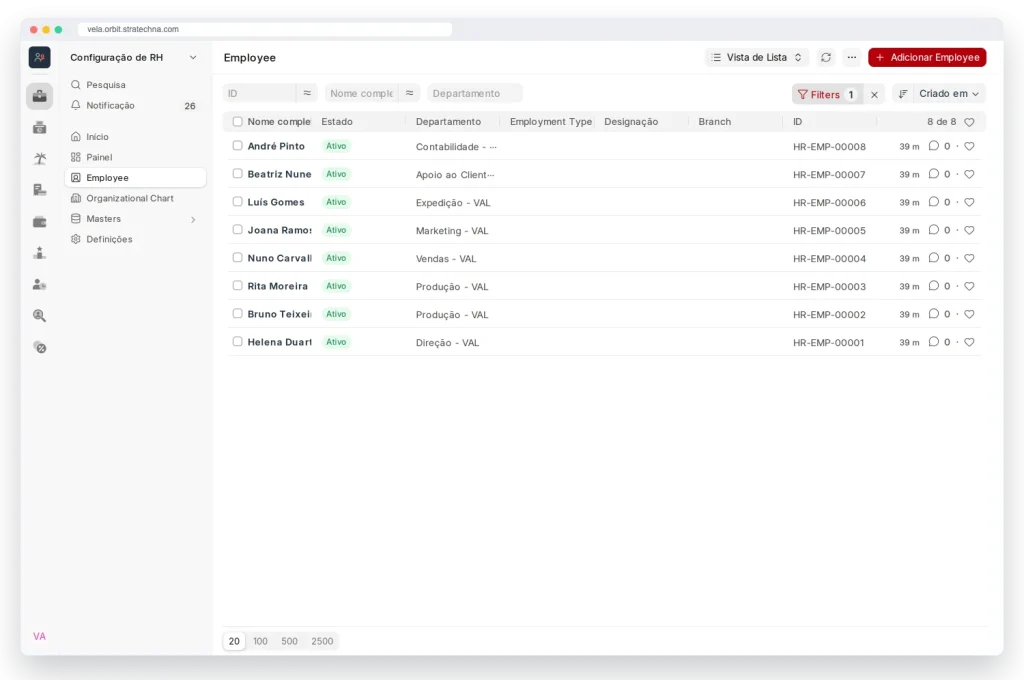Open Painel in the sidebar

coord(135,157)
